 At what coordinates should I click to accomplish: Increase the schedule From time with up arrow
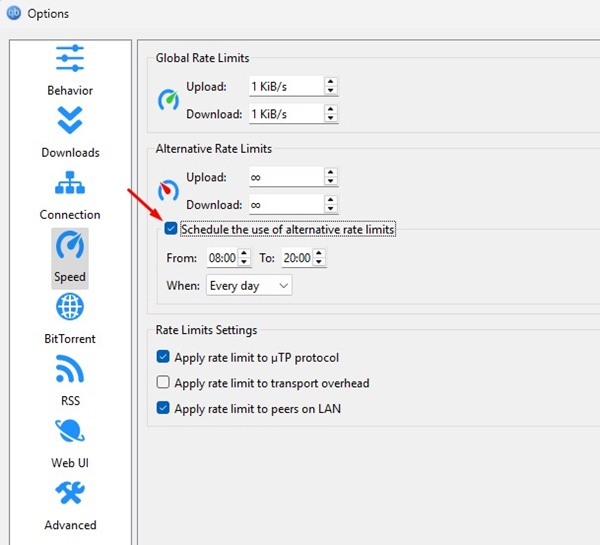pyautogui.click(x=243, y=254)
